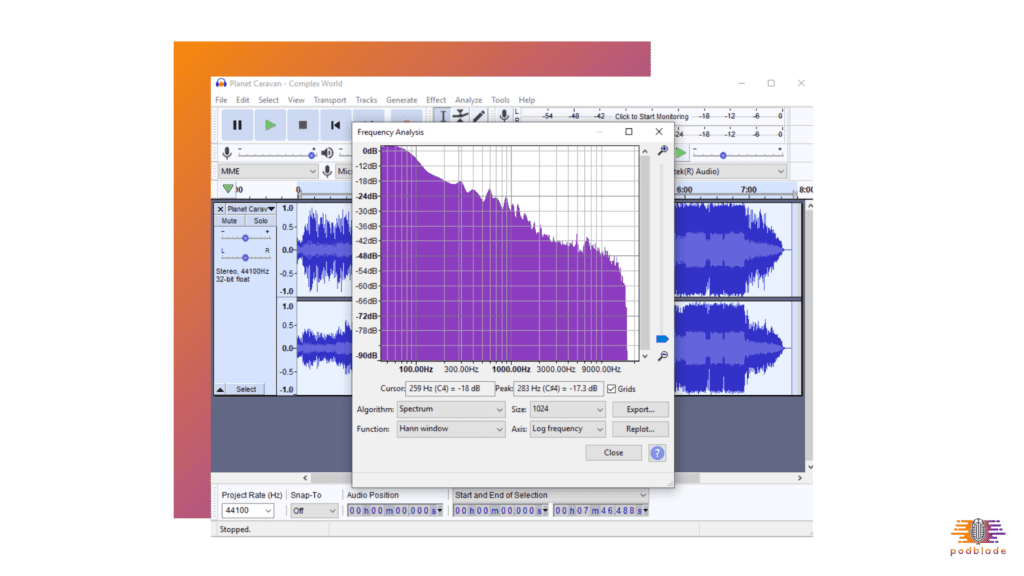1024x576 pixels.
Task: Open the Algorithm Spectrum dropdown
Action: click(451, 409)
